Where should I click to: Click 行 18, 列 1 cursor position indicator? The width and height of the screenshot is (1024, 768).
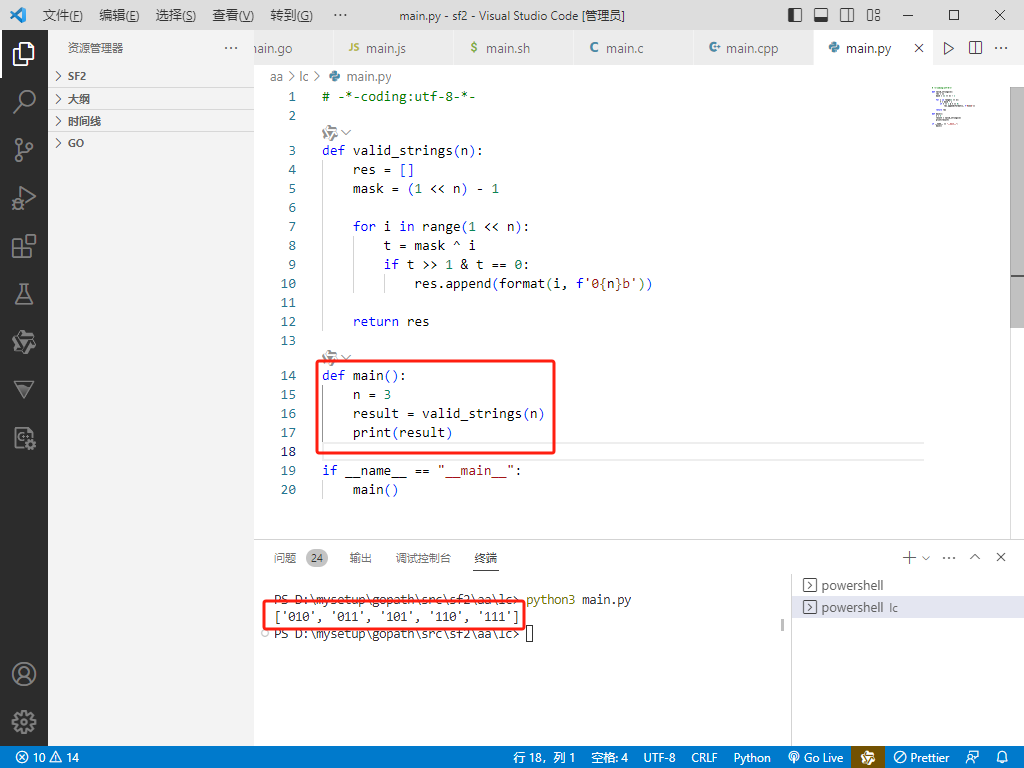(544, 758)
